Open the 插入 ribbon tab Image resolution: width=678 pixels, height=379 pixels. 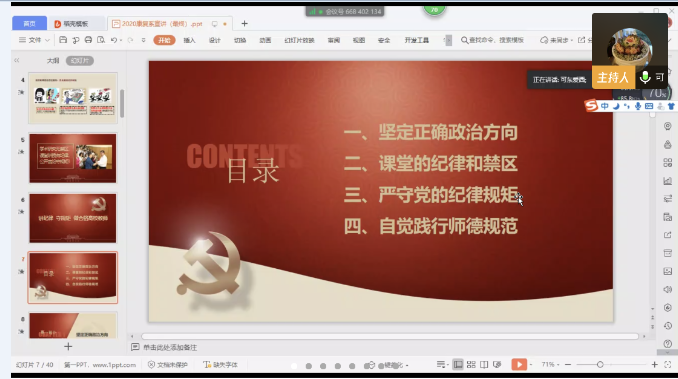coord(189,40)
